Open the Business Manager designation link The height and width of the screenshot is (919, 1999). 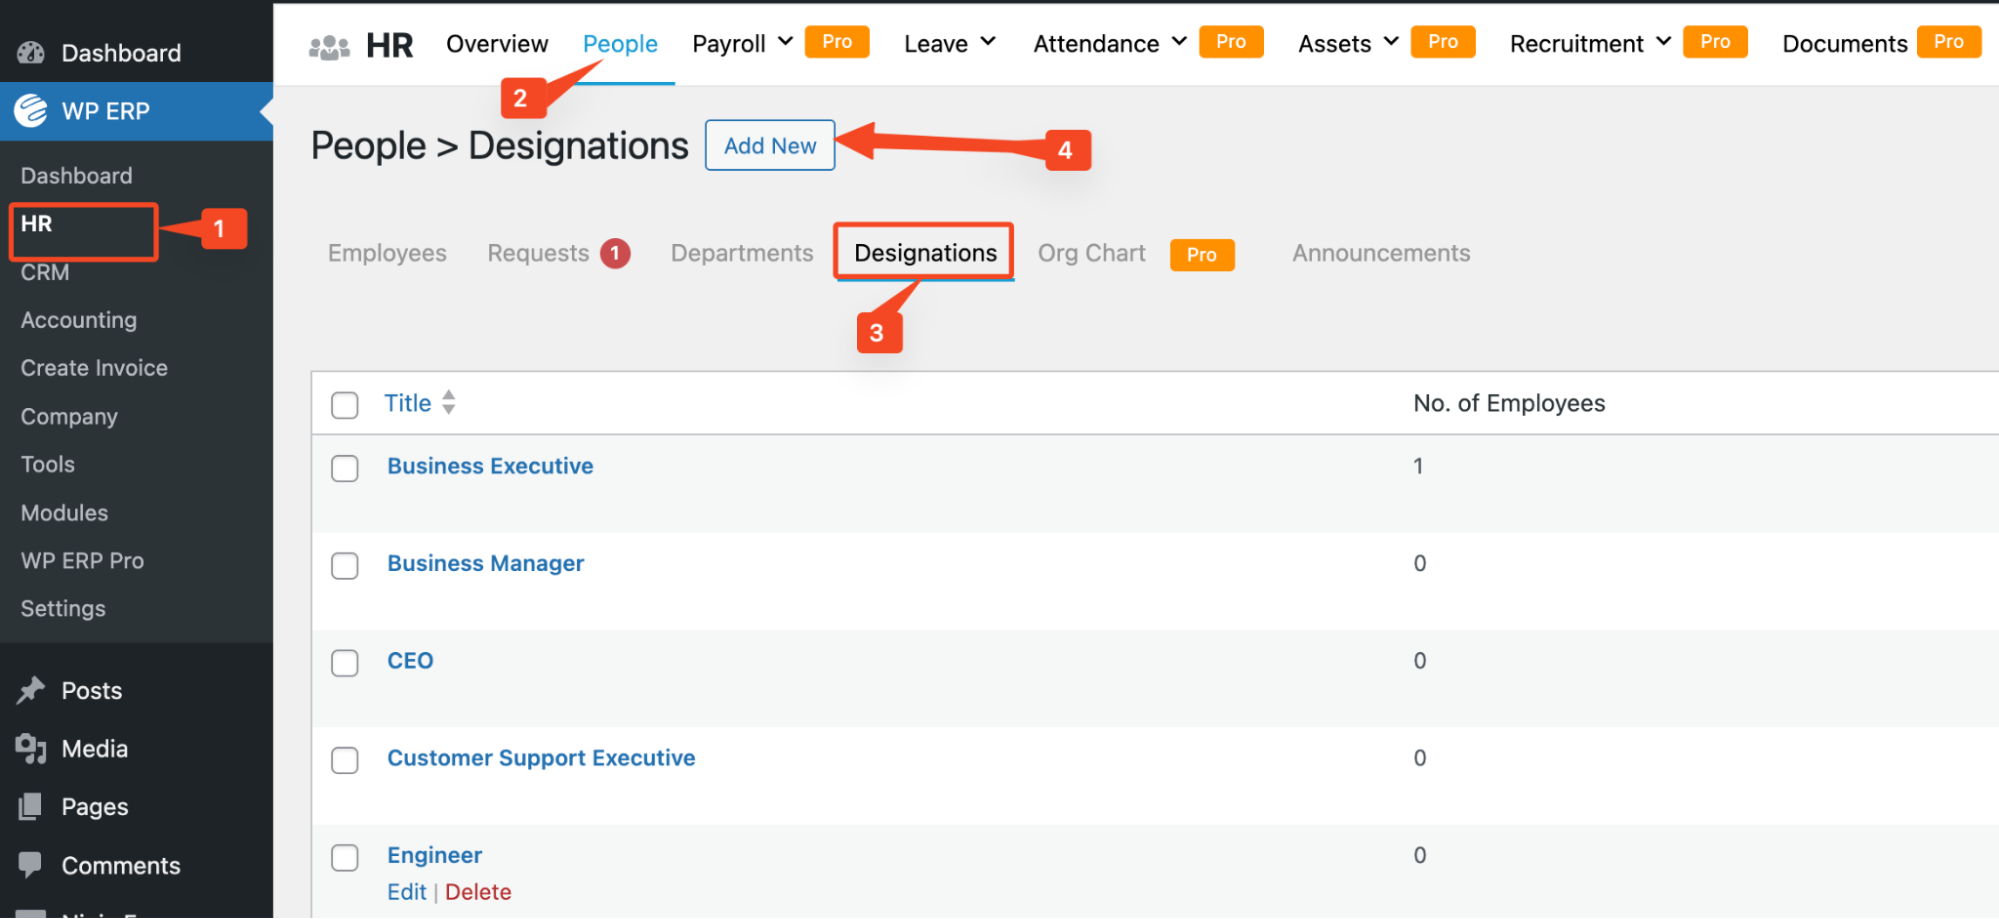(x=485, y=563)
